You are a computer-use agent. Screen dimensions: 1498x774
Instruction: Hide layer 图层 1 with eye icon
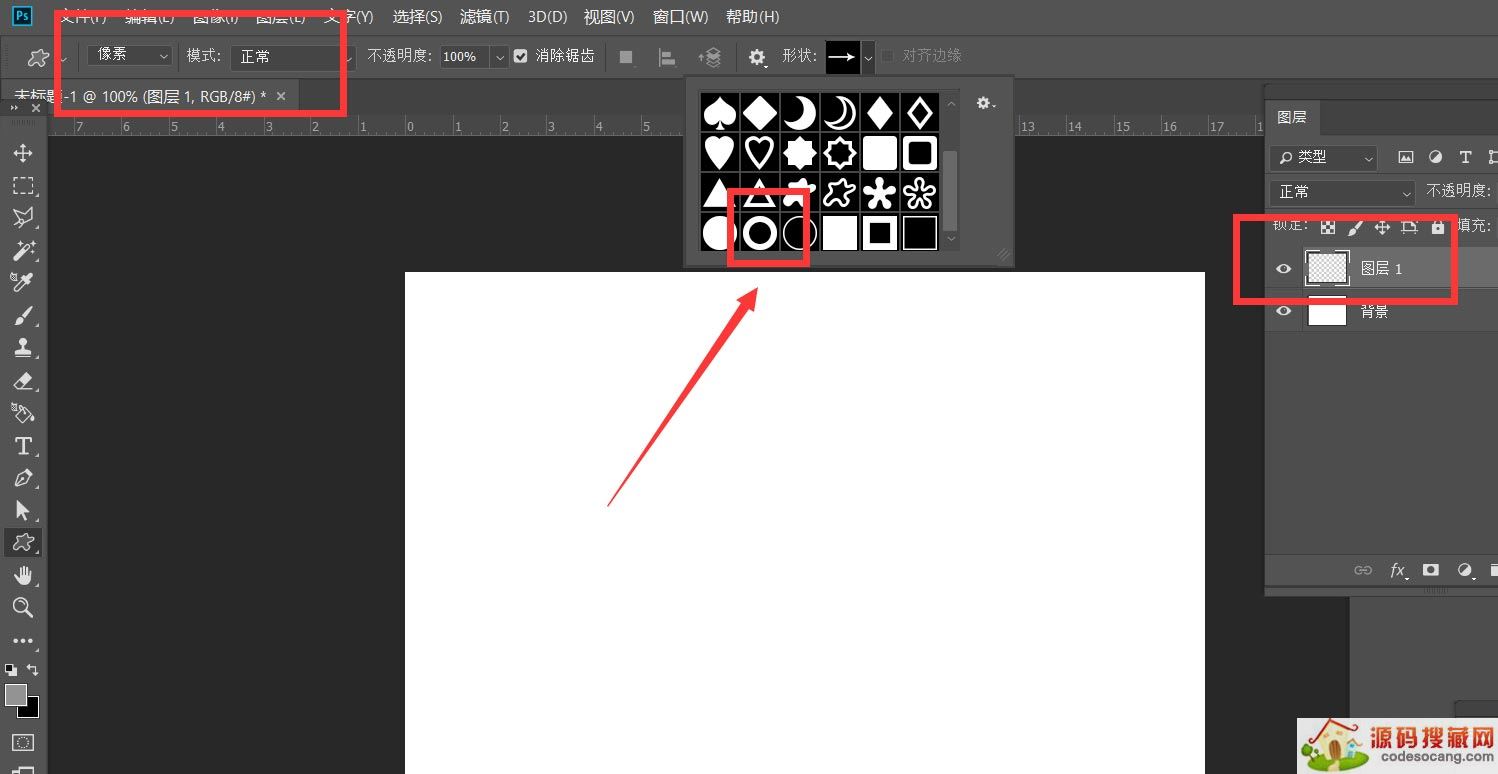(1284, 268)
